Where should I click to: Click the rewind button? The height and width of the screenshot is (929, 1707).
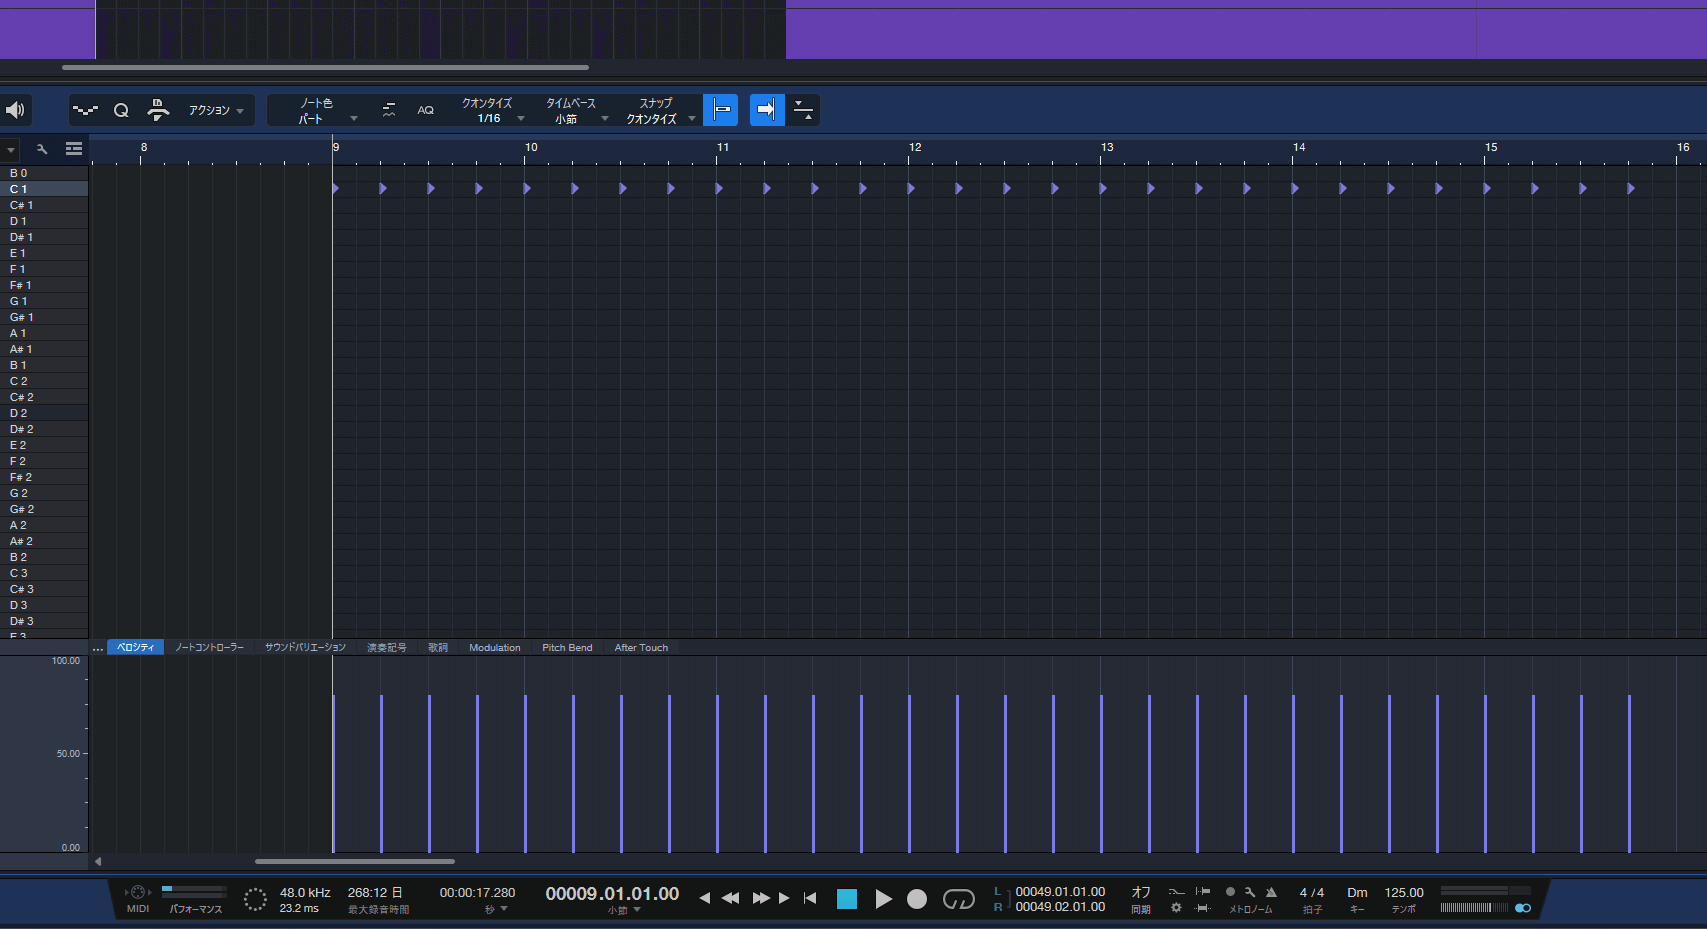pyautogui.click(x=731, y=898)
